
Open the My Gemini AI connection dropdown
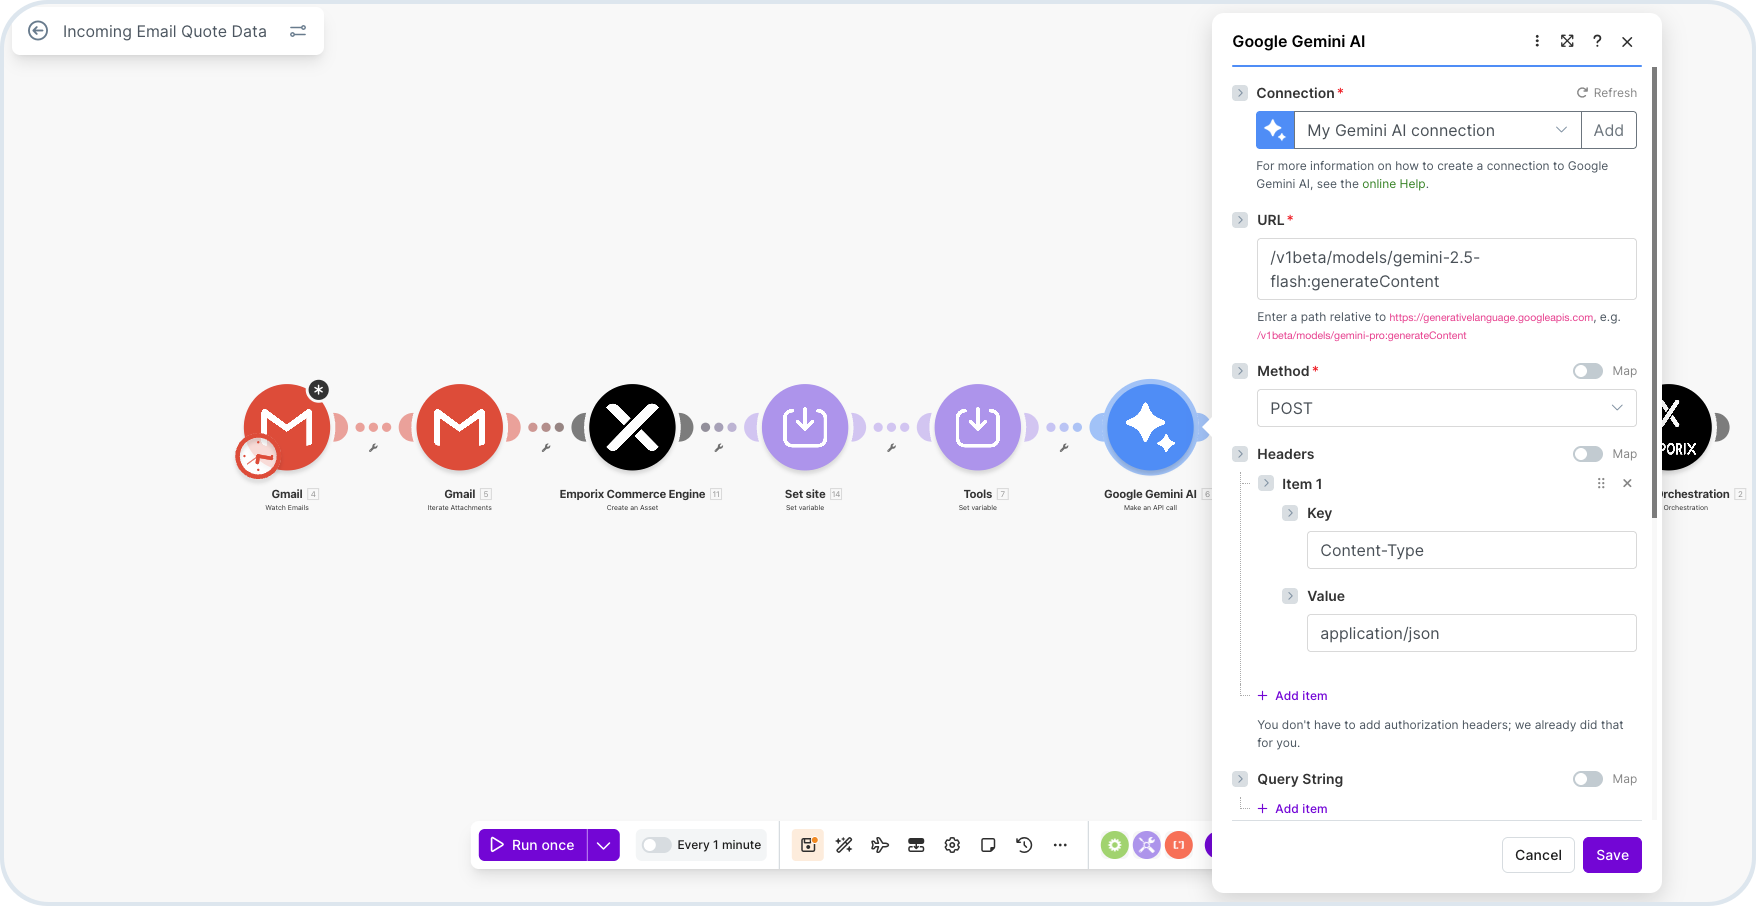coord(1437,130)
